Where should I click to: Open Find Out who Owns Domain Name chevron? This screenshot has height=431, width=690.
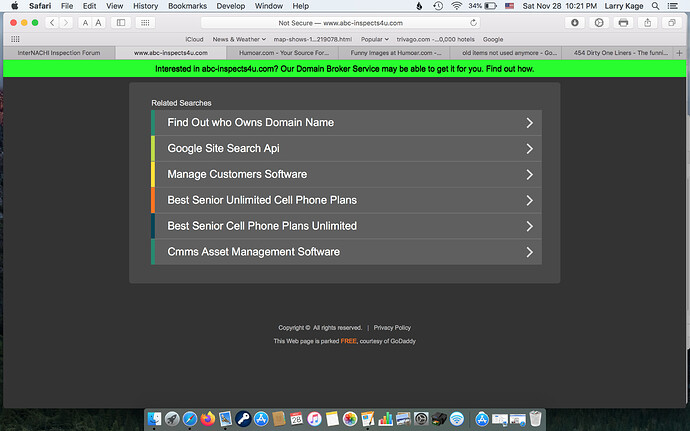(529, 123)
